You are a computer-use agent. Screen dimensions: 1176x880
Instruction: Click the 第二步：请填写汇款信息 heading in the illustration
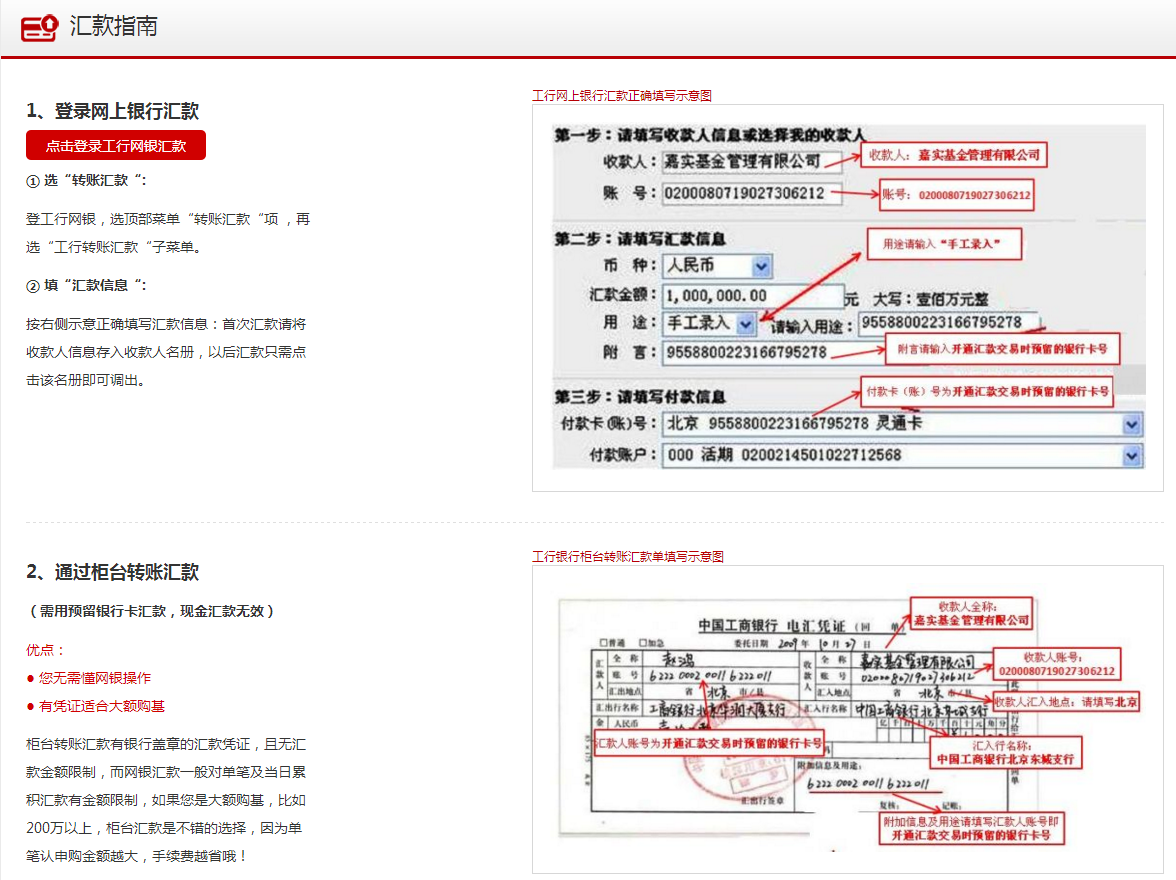coord(640,239)
